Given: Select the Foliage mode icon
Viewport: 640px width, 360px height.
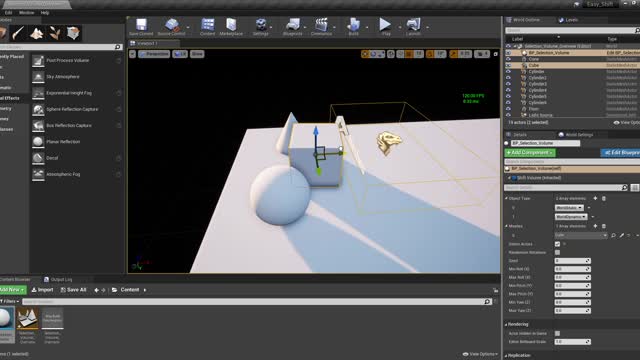Looking at the screenshot, I should click(55, 33).
